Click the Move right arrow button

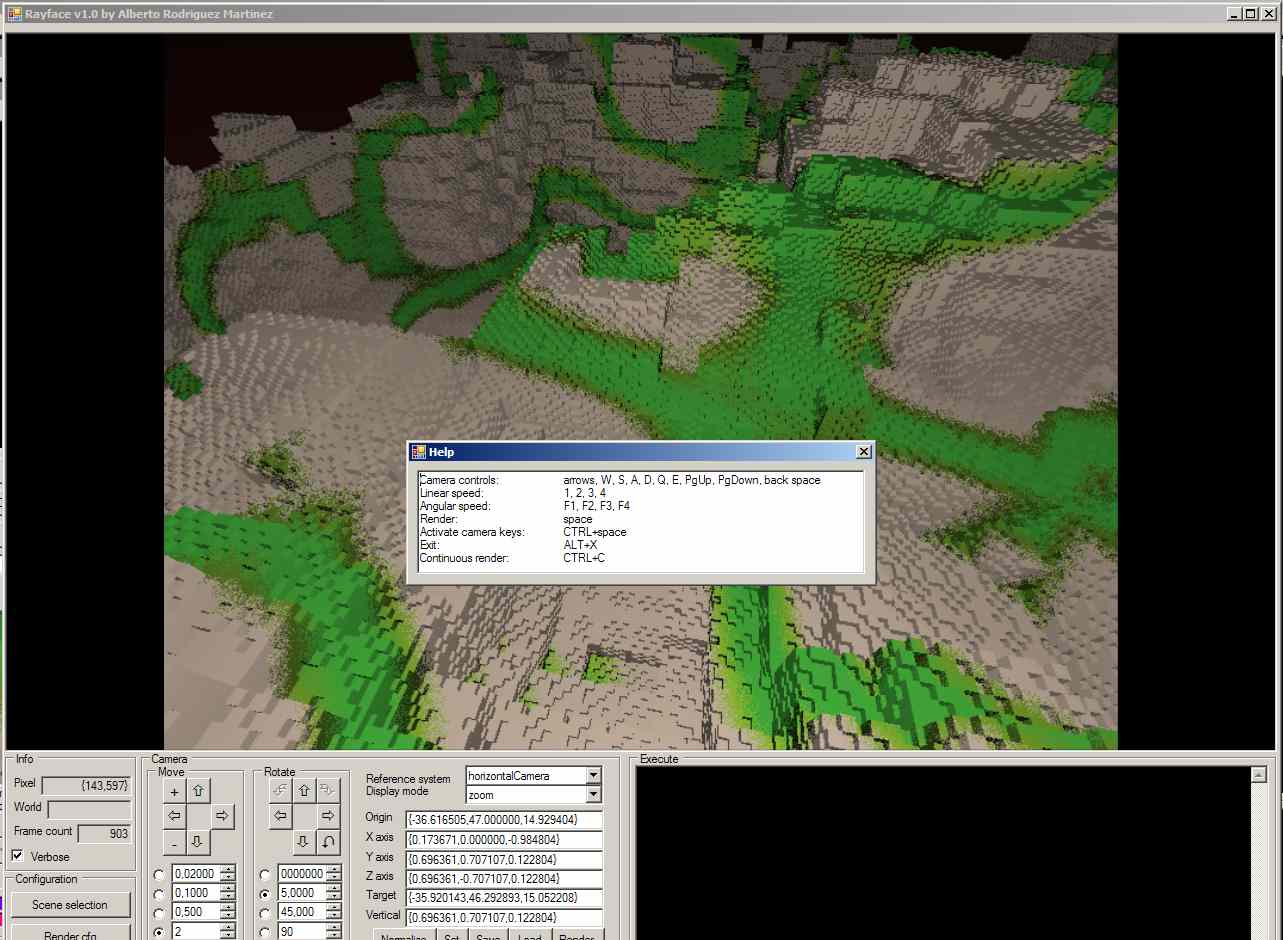[222, 816]
